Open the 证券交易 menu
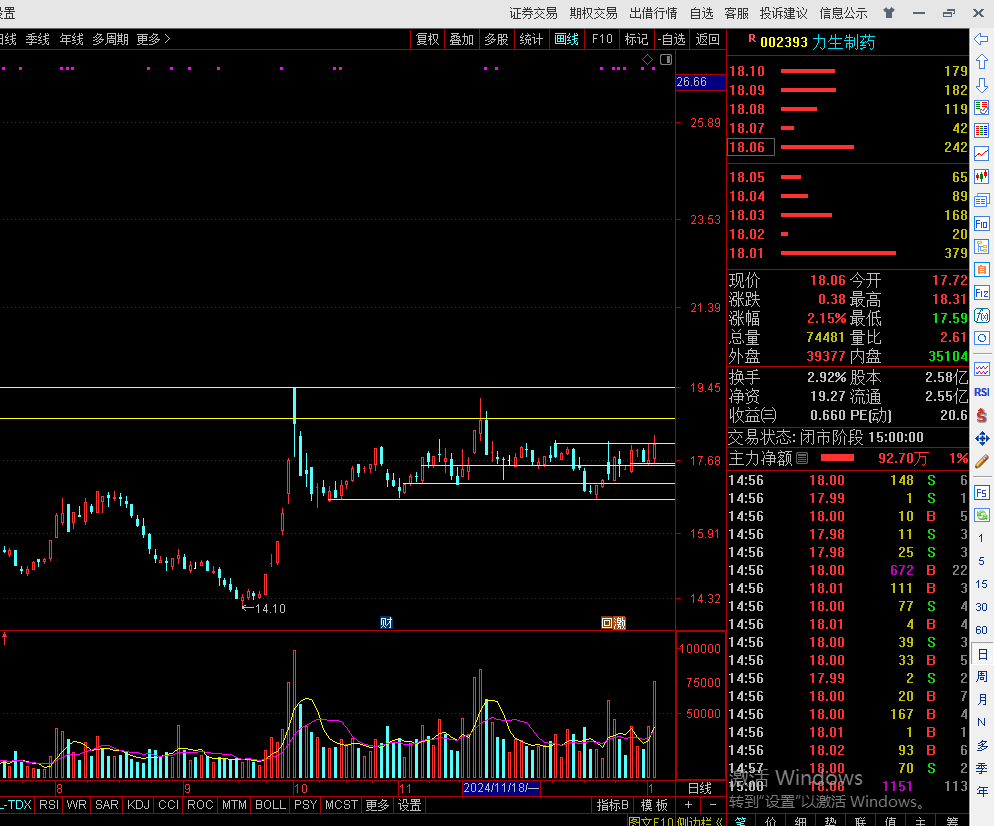The width and height of the screenshot is (994, 826). click(533, 13)
